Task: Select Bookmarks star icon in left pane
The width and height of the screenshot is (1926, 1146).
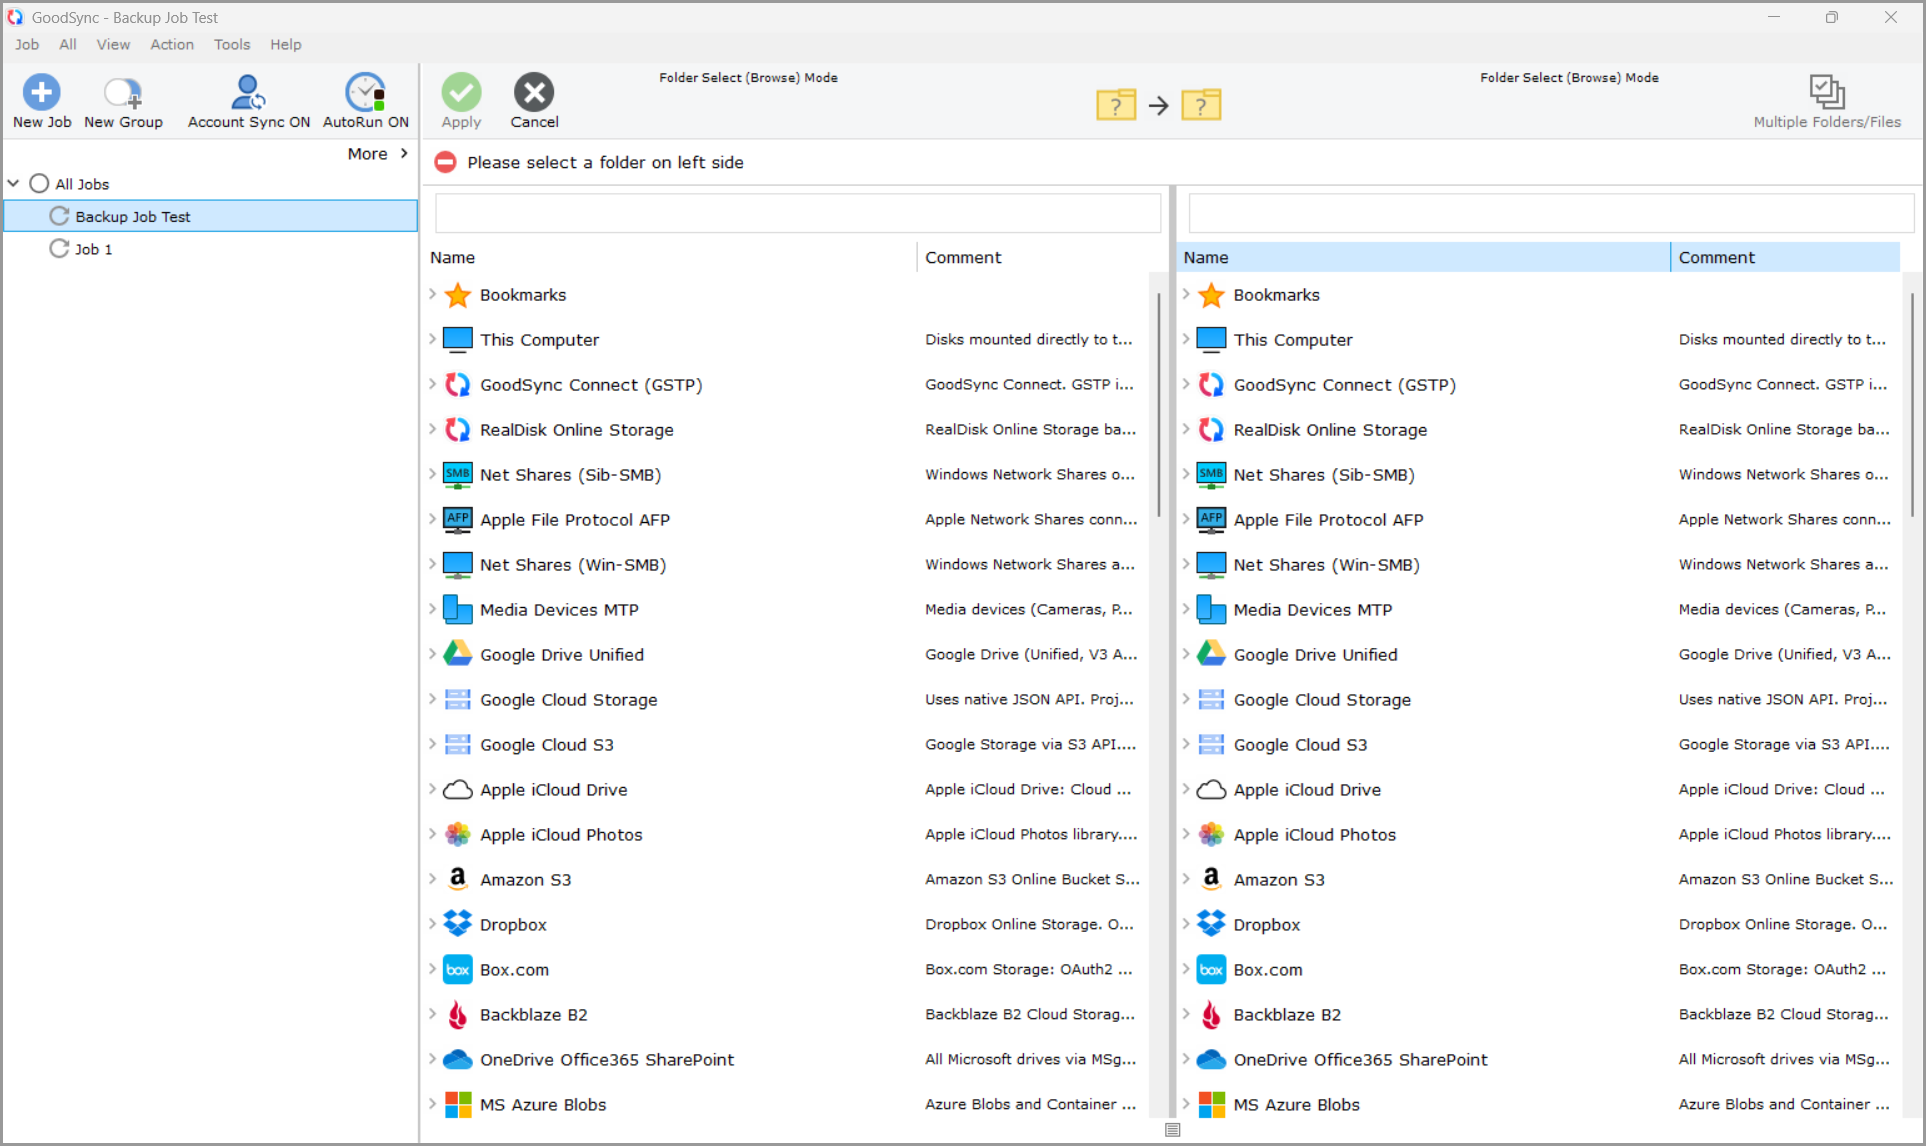Action: [458, 295]
